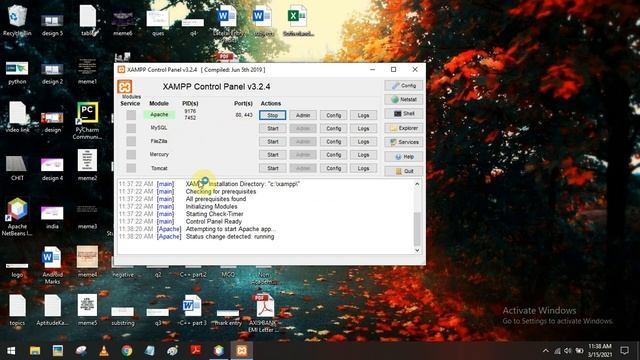Click the 'Status change detected: running' log line

click(x=230, y=237)
